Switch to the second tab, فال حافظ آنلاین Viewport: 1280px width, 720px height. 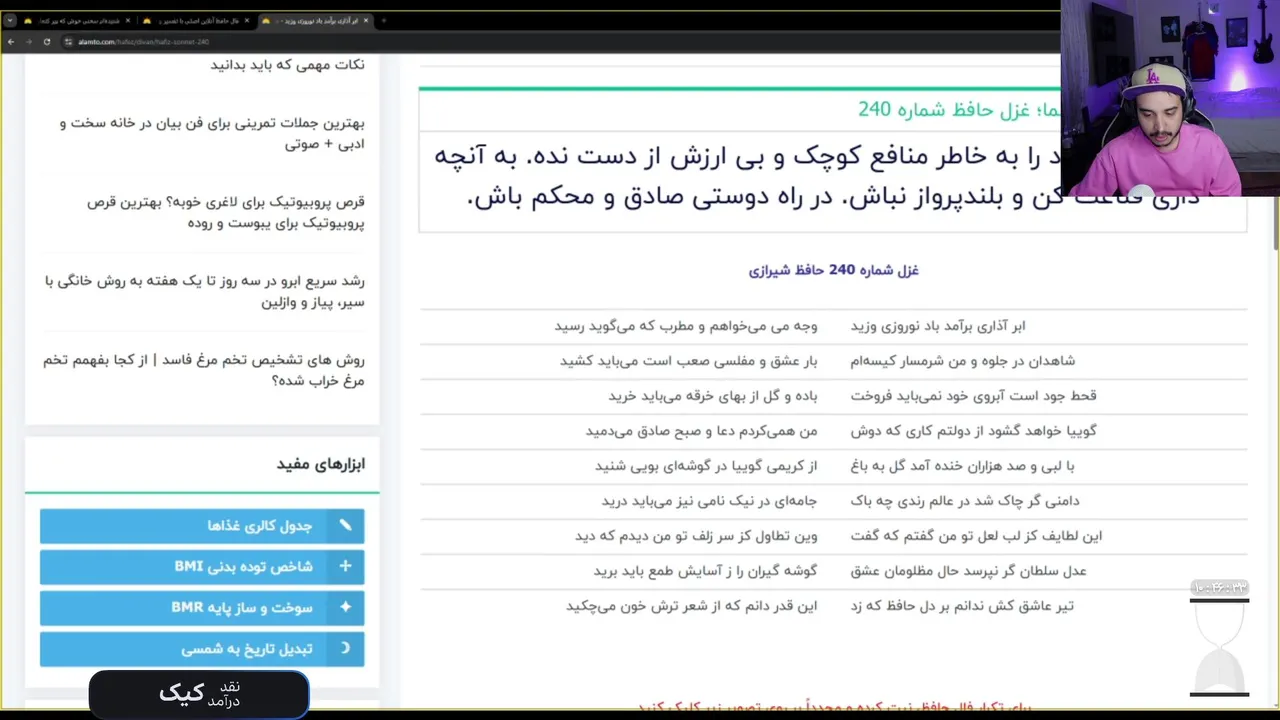tap(195, 20)
